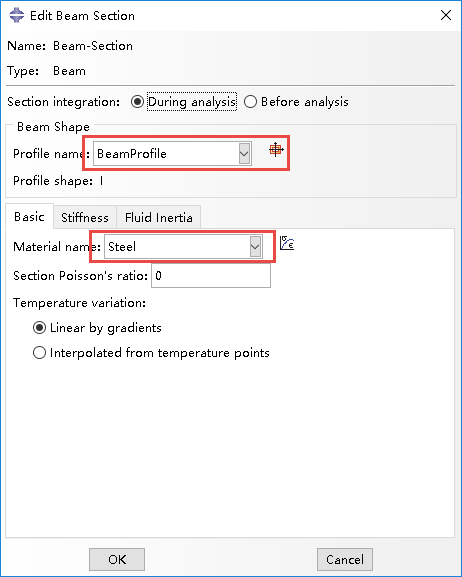Click the create beam profile icon
This screenshot has height=577, width=462.
tap(276, 150)
